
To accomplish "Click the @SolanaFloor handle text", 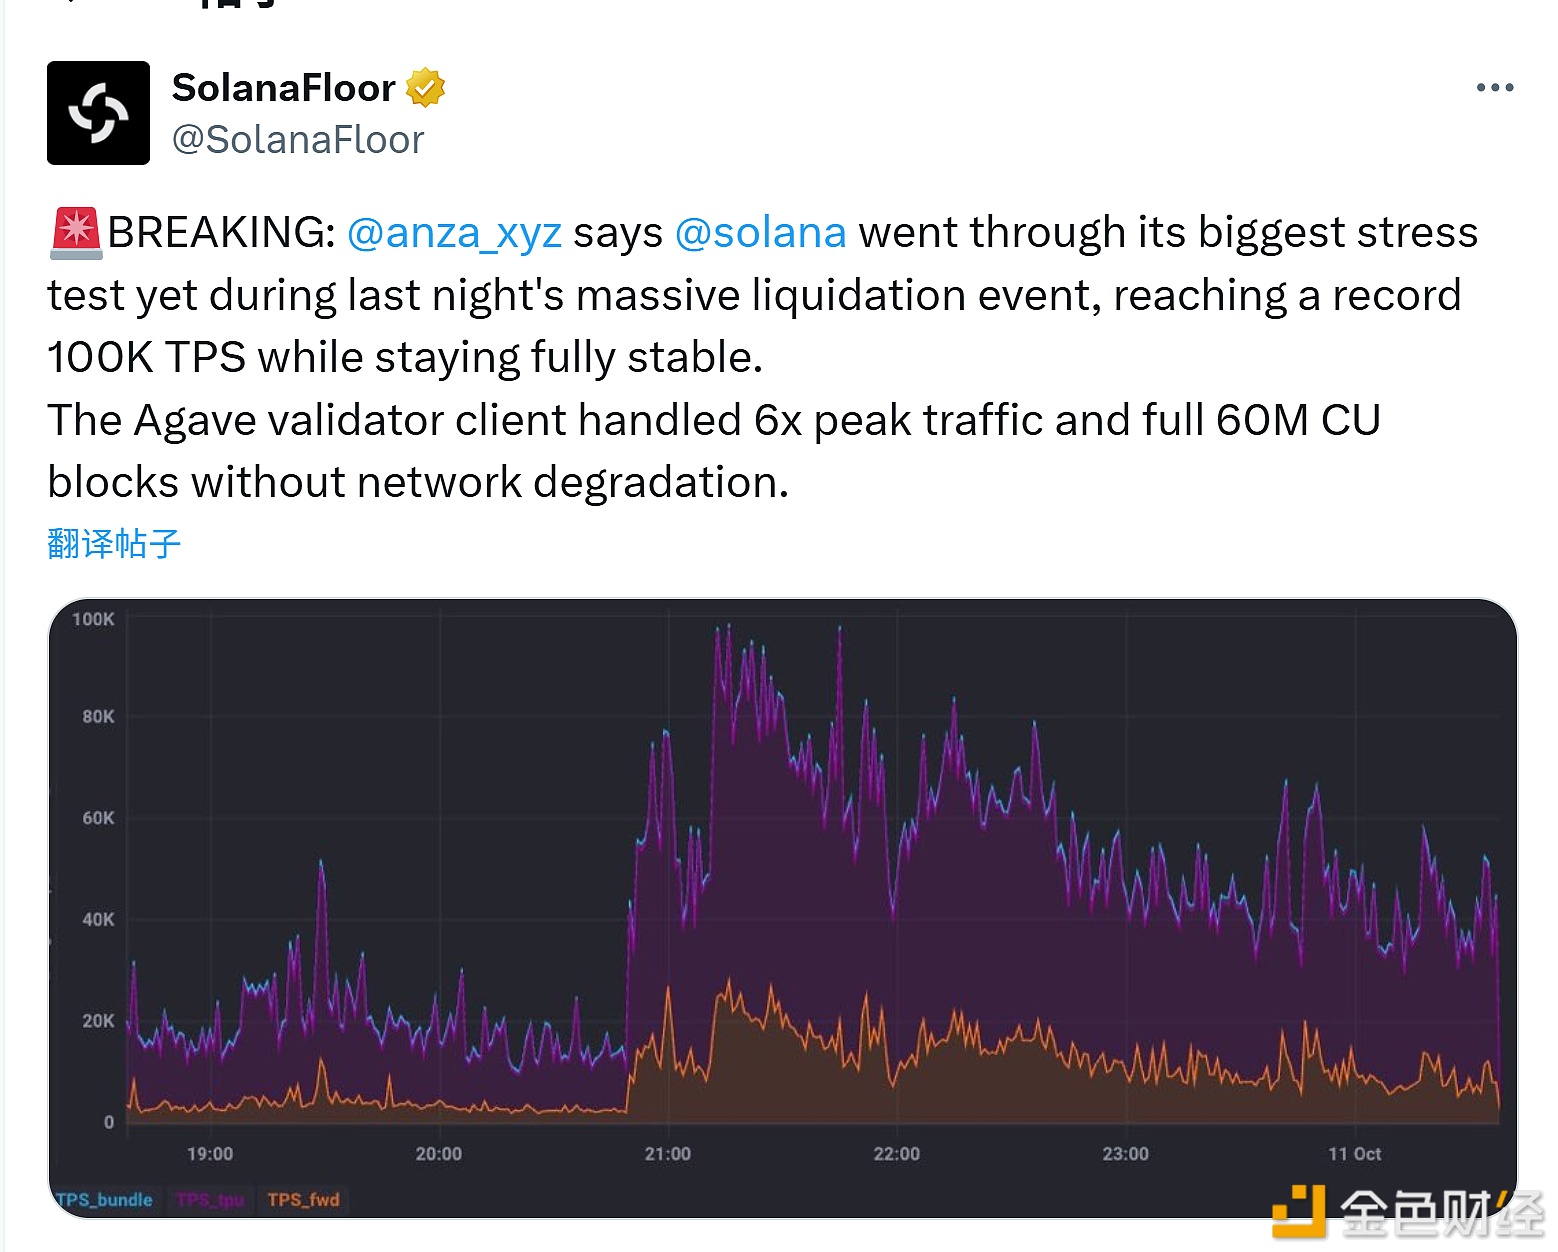I will point(298,140).
